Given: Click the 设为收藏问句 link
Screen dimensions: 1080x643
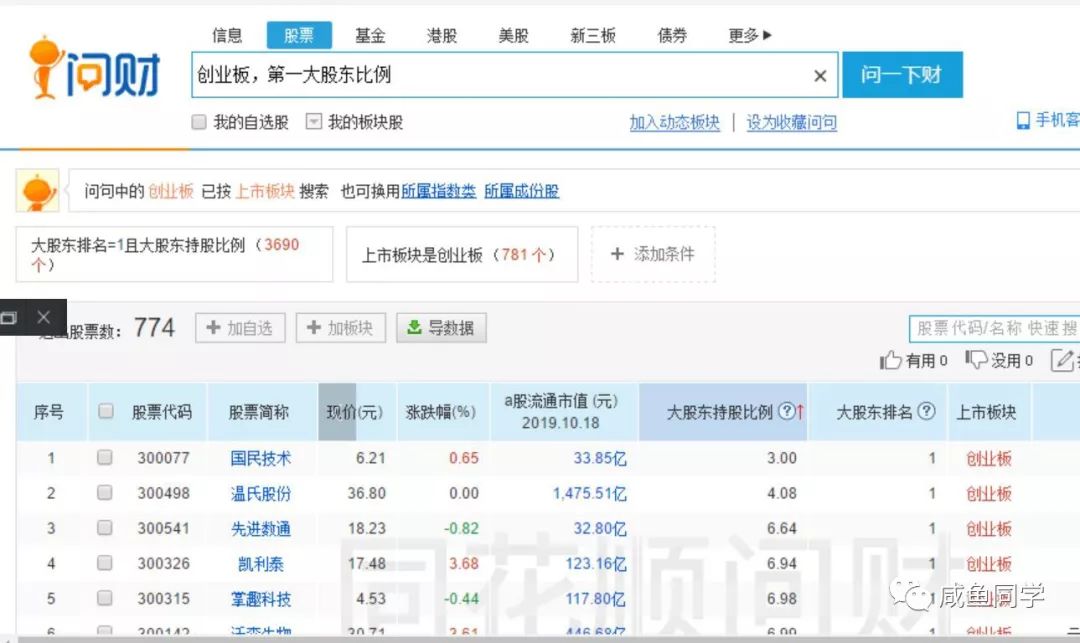Looking at the screenshot, I should click(791, 123).
